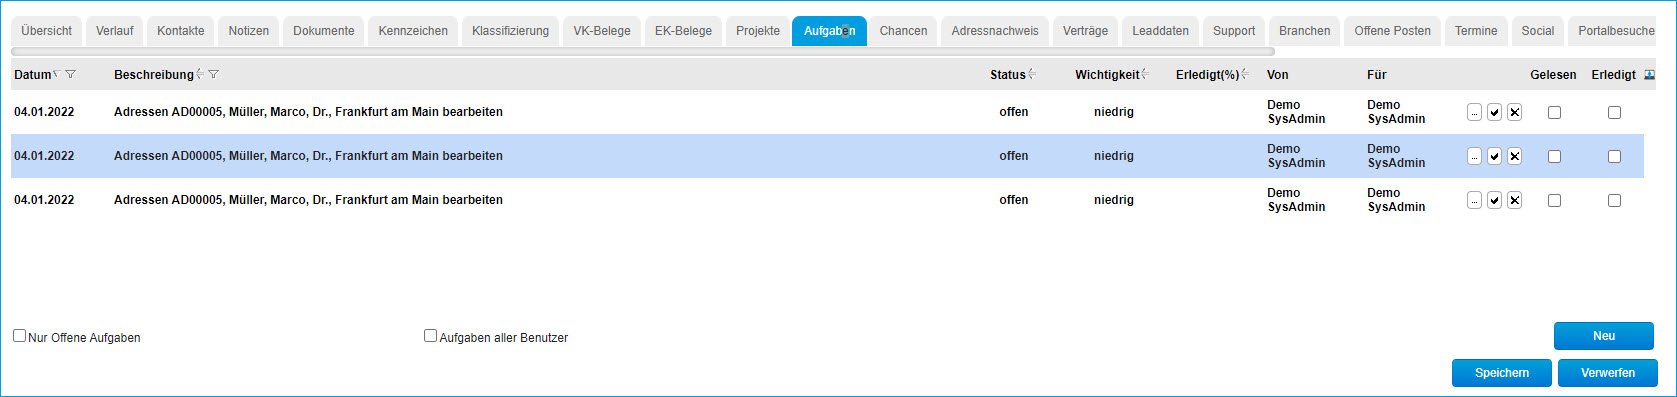
Task: Check Erledigt for the highlighted task row
Action: pos(1614,156)
